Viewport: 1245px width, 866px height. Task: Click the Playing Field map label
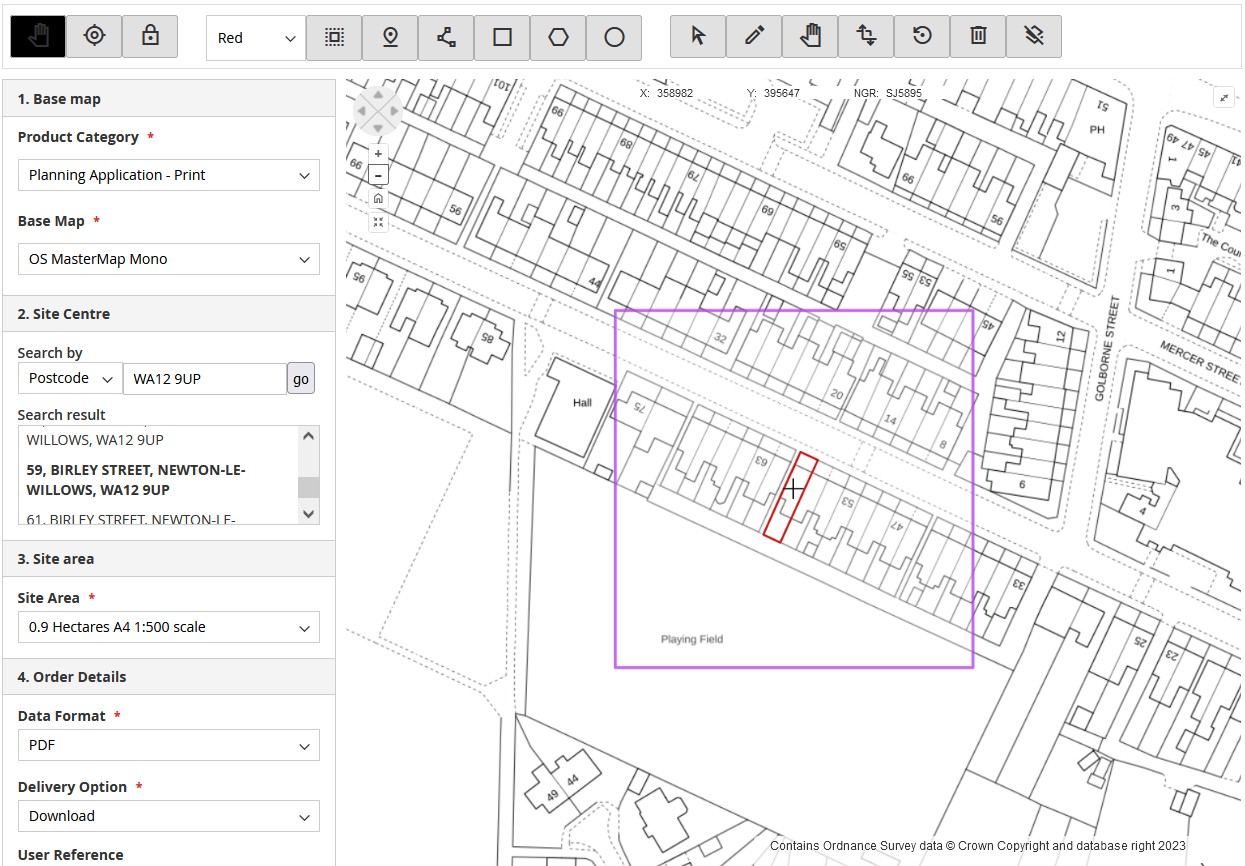click(692, 639)
